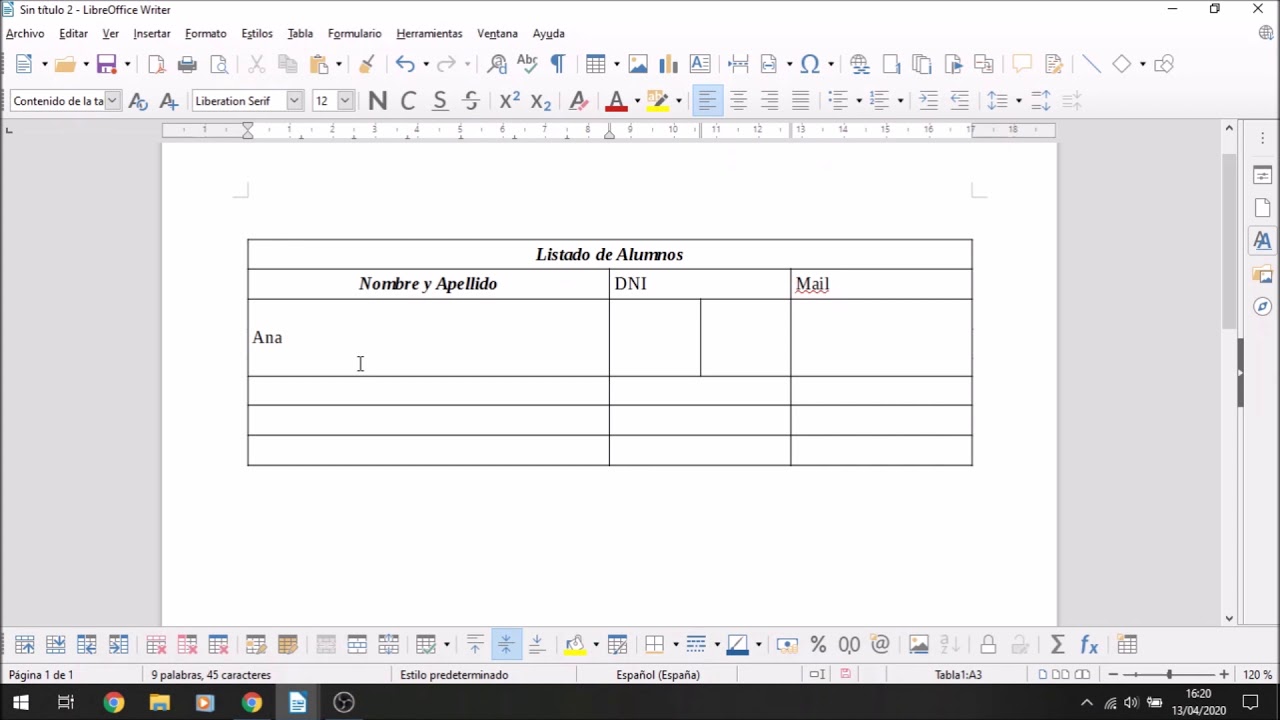1280x720 pixels.
Task: Open Liberation Serif font name dropdown
Action: (294, 101)
